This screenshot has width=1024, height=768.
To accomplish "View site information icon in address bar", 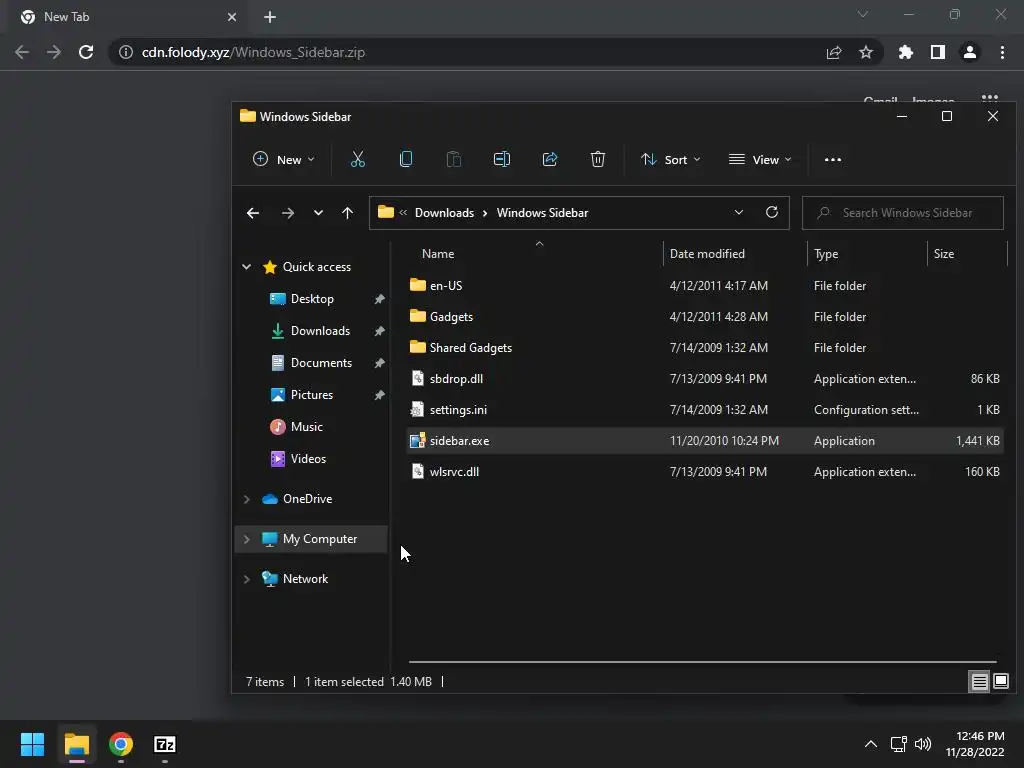I will point(126,52).
